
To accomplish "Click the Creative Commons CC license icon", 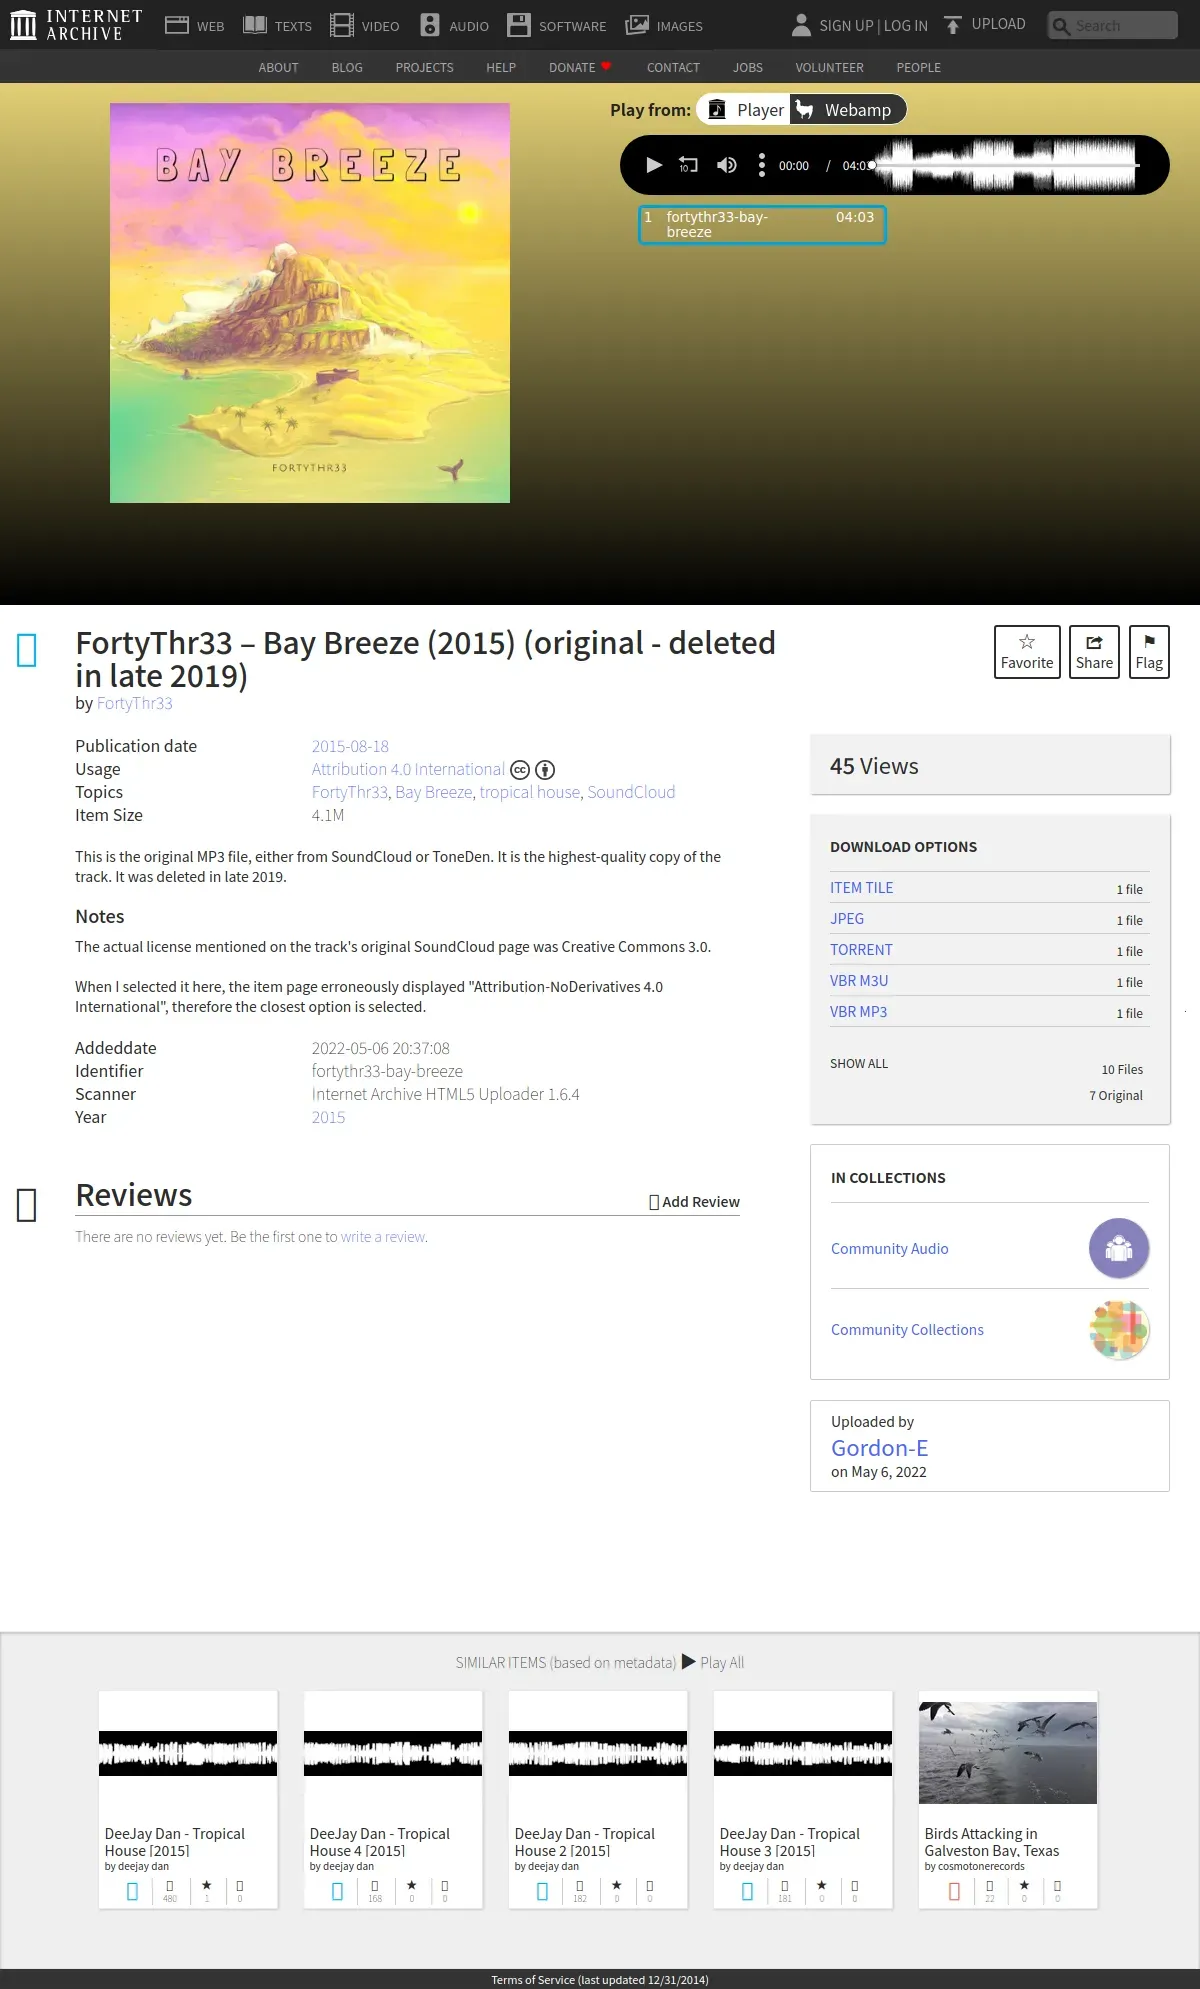I will [x=520, y=770].
